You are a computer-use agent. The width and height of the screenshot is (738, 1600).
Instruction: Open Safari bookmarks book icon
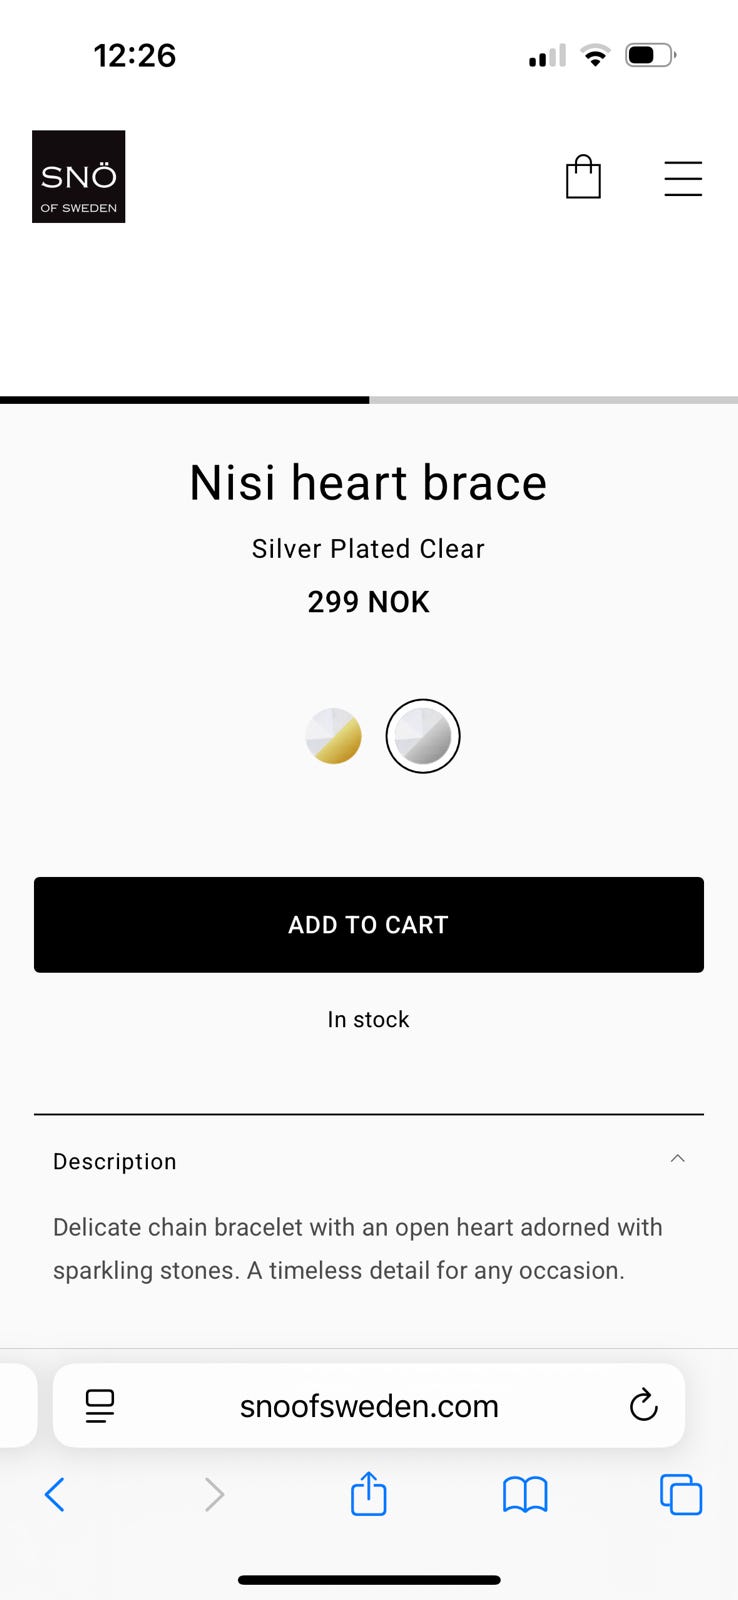525,1495
